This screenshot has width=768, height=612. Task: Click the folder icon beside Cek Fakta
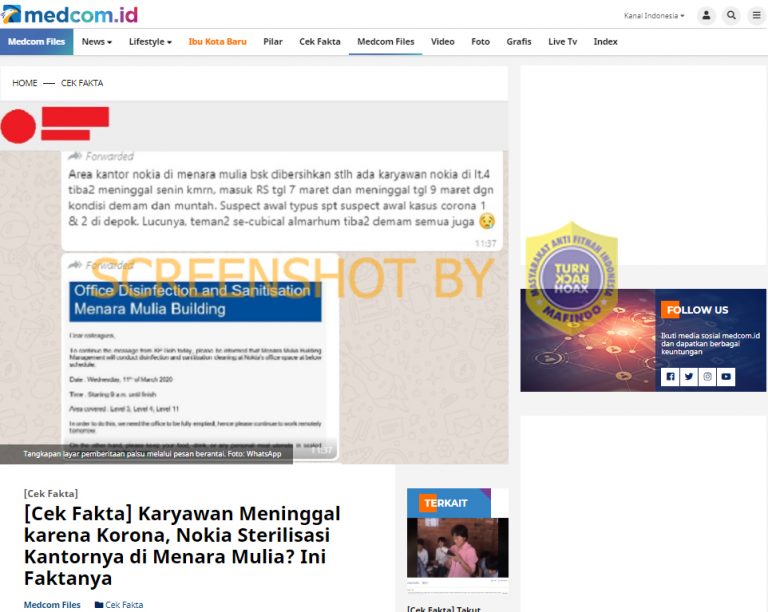click(x=99, y=605)
